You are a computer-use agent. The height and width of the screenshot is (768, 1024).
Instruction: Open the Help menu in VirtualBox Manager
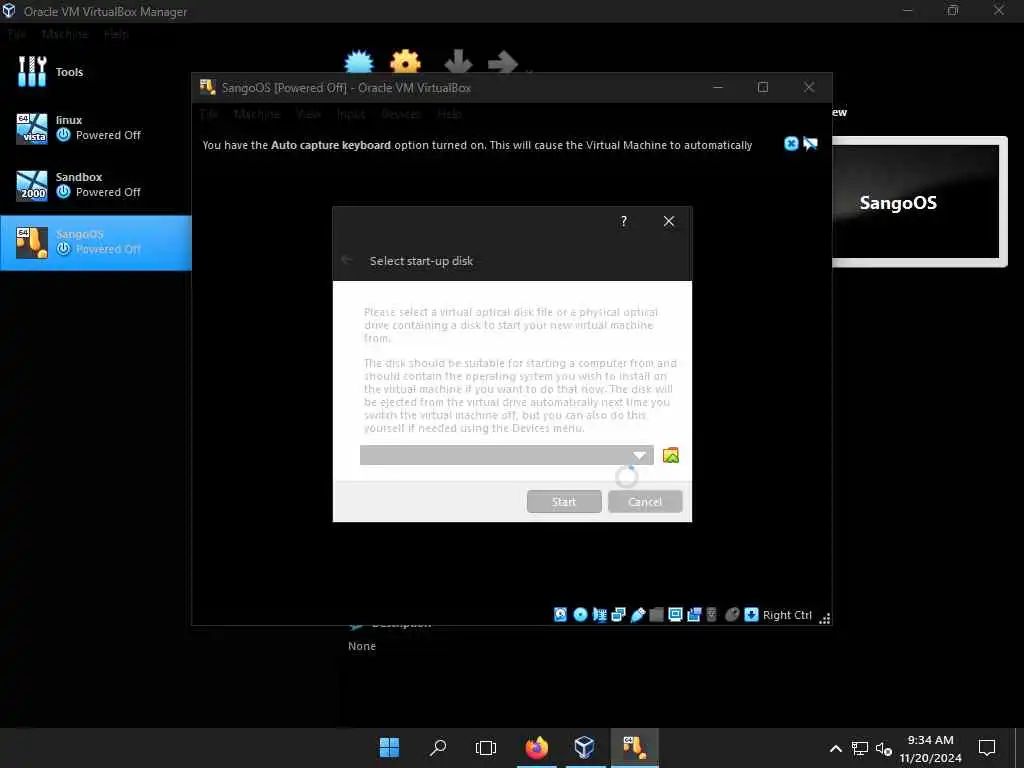116,34
